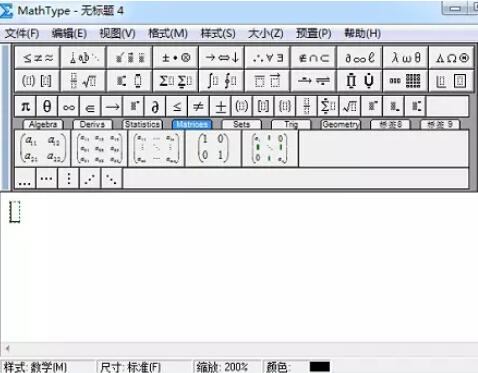The height and width of the screenshot is (373, 478).
Task: Open the fraction and radical templates palette
Action: pyautogui.click(x=83, y=81)
